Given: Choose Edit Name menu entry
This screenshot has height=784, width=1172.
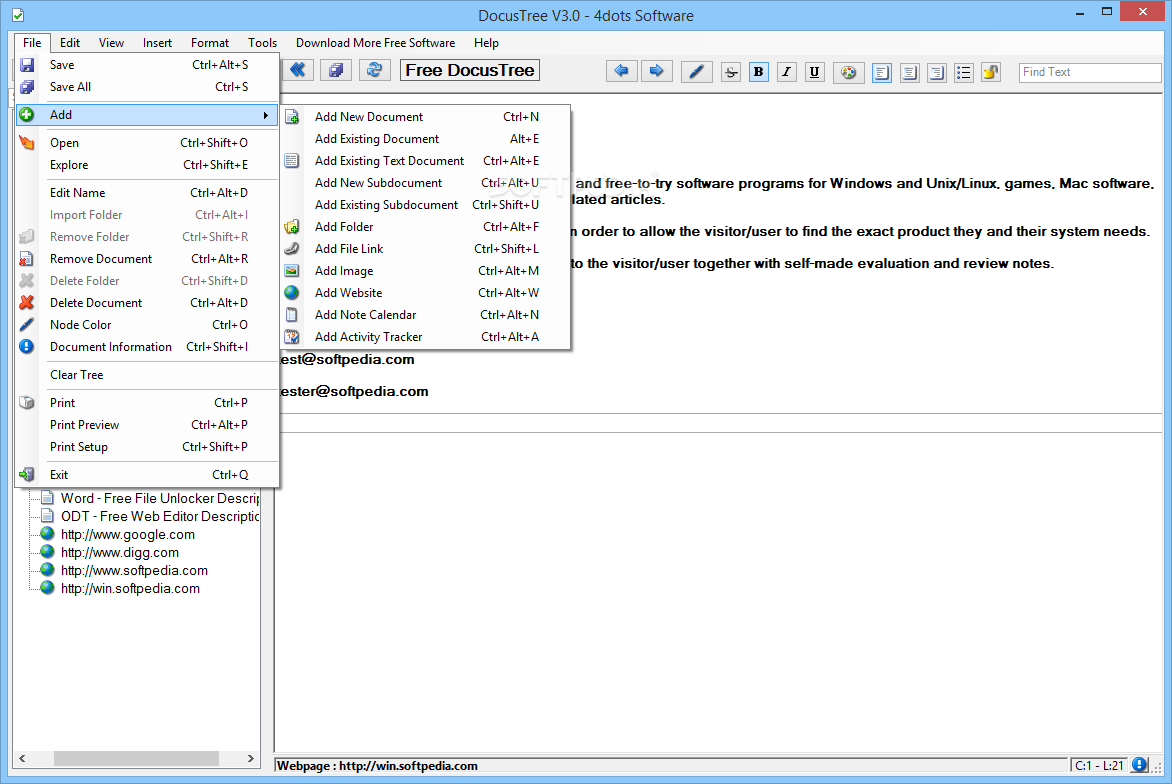Looking at the screenshot, I should (x=147, y=193).
